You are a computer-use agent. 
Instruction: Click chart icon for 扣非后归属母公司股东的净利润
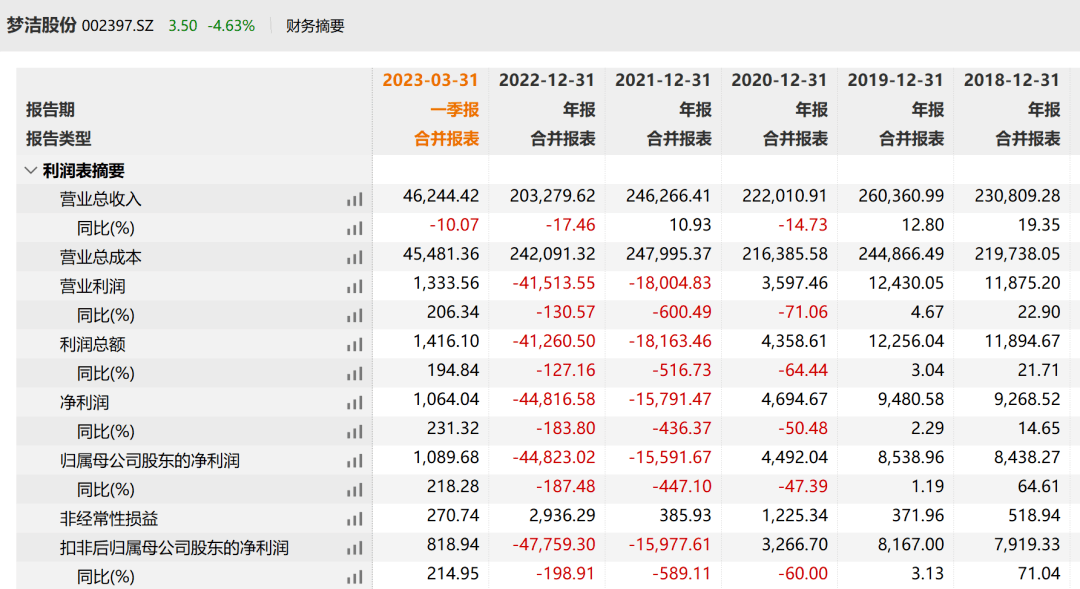click(x=355, y=548)
